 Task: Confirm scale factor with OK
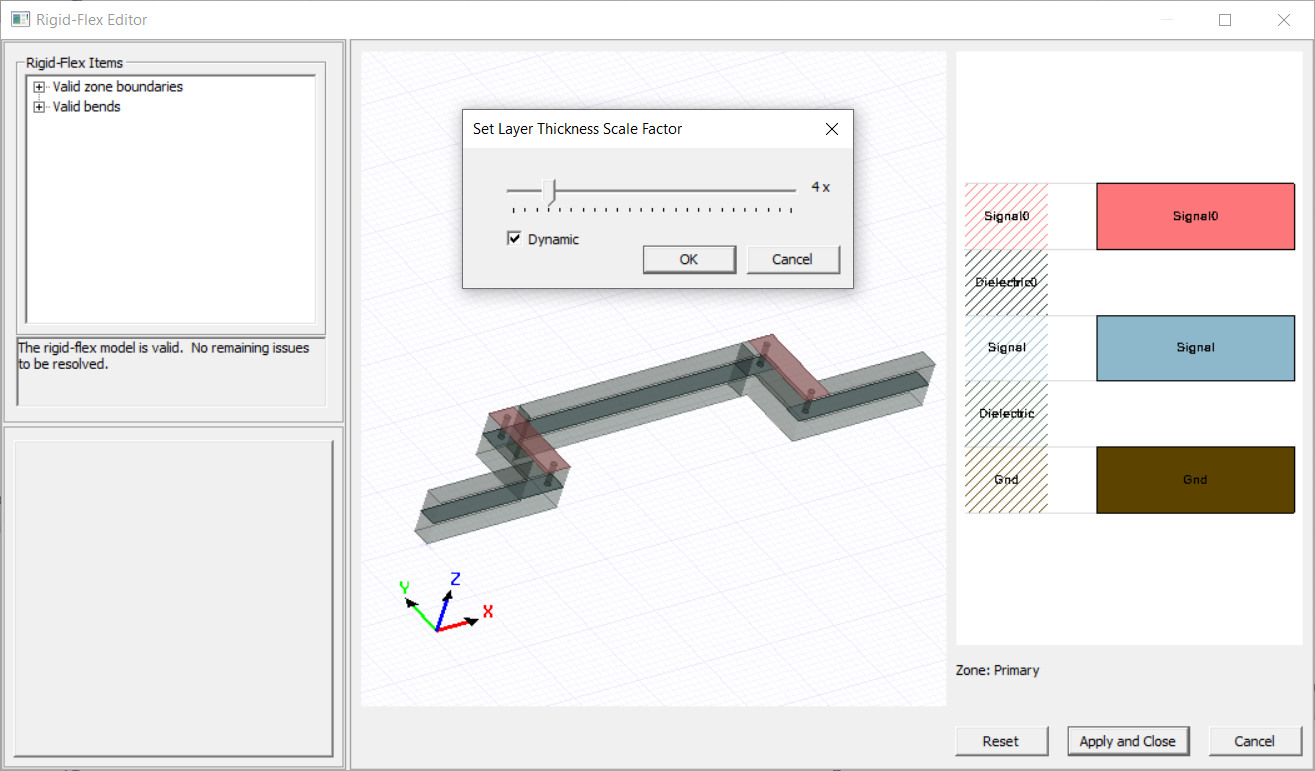click(689, 259)
